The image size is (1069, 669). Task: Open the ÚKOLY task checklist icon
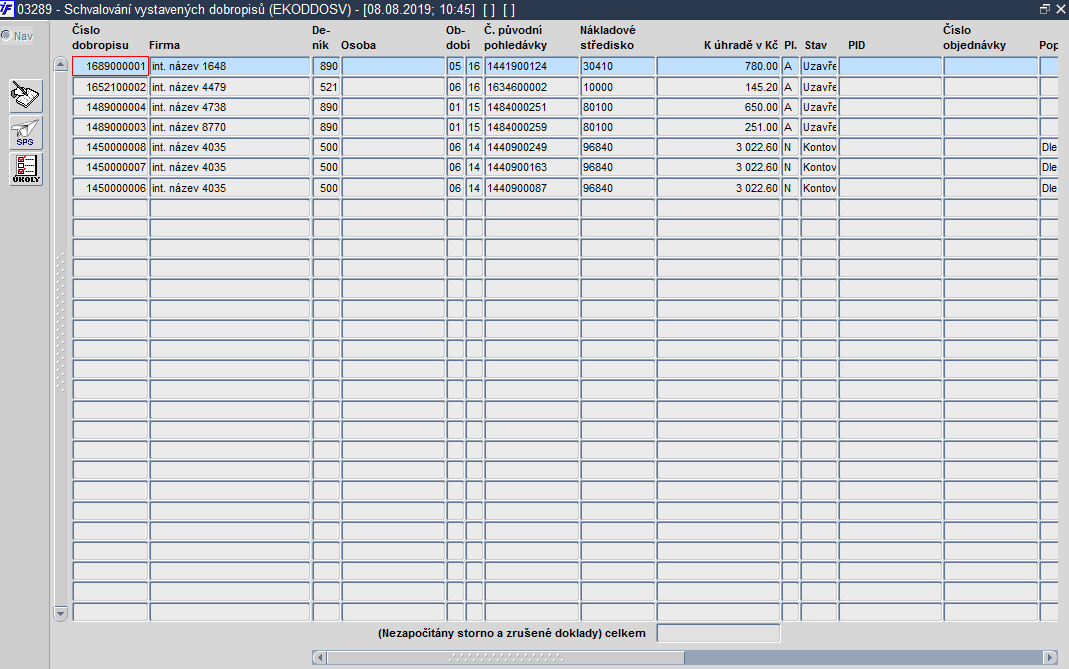[x=26, y=168]
